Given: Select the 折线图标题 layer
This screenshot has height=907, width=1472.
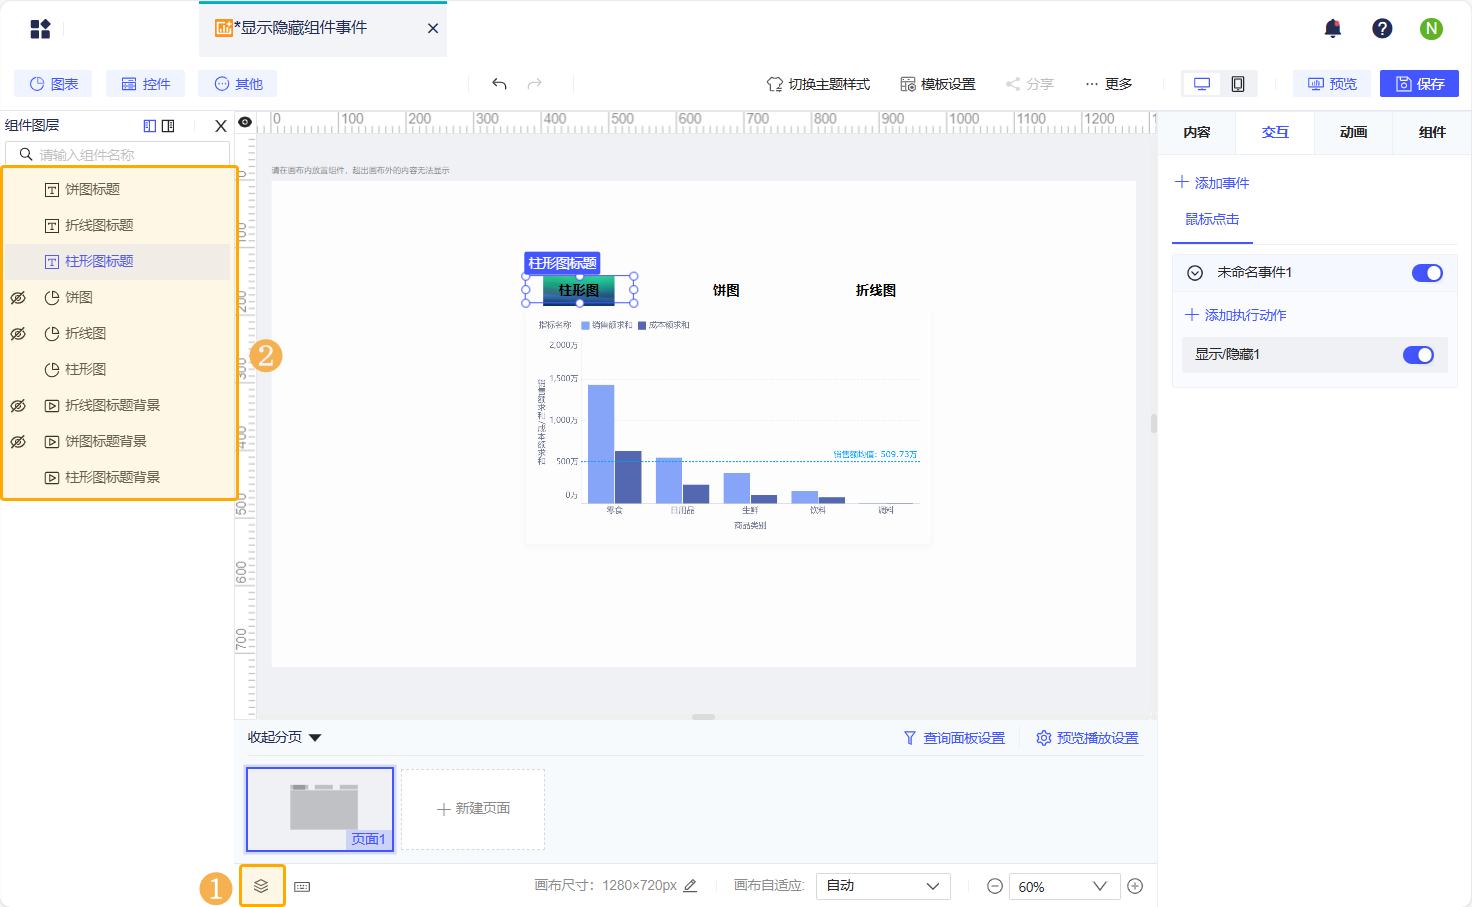Looking at the screenshot, I should 118,226.
